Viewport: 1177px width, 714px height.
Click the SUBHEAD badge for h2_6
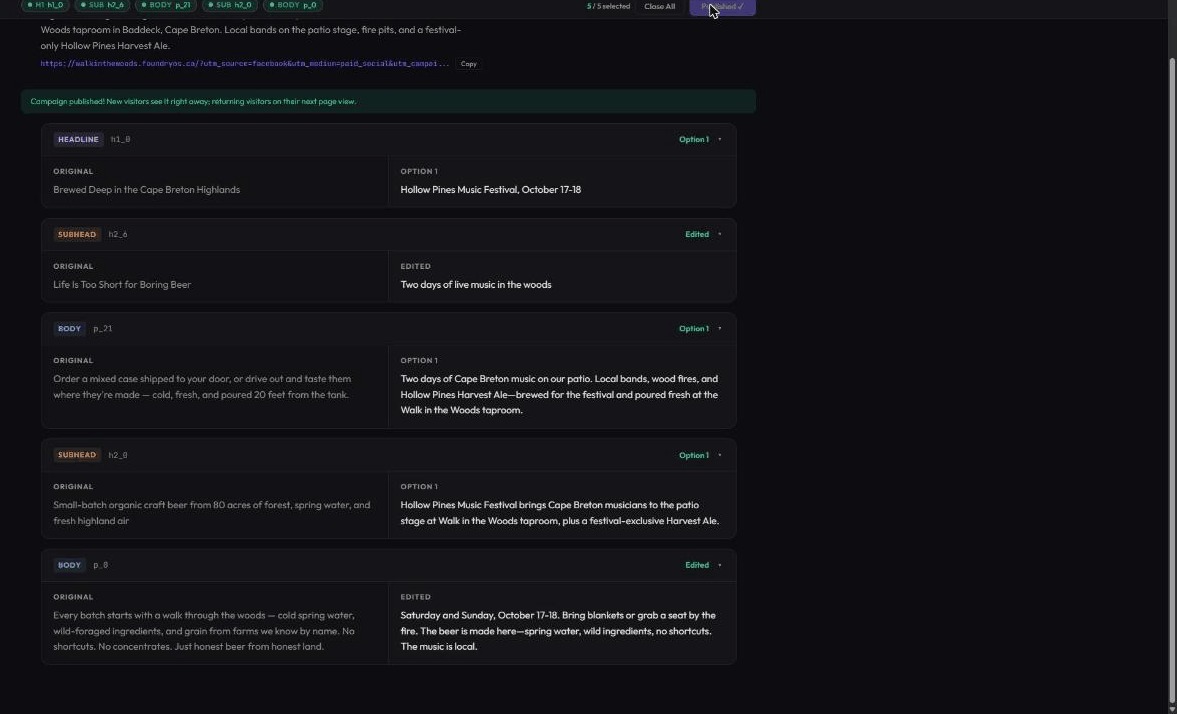(x=77, y=234)
